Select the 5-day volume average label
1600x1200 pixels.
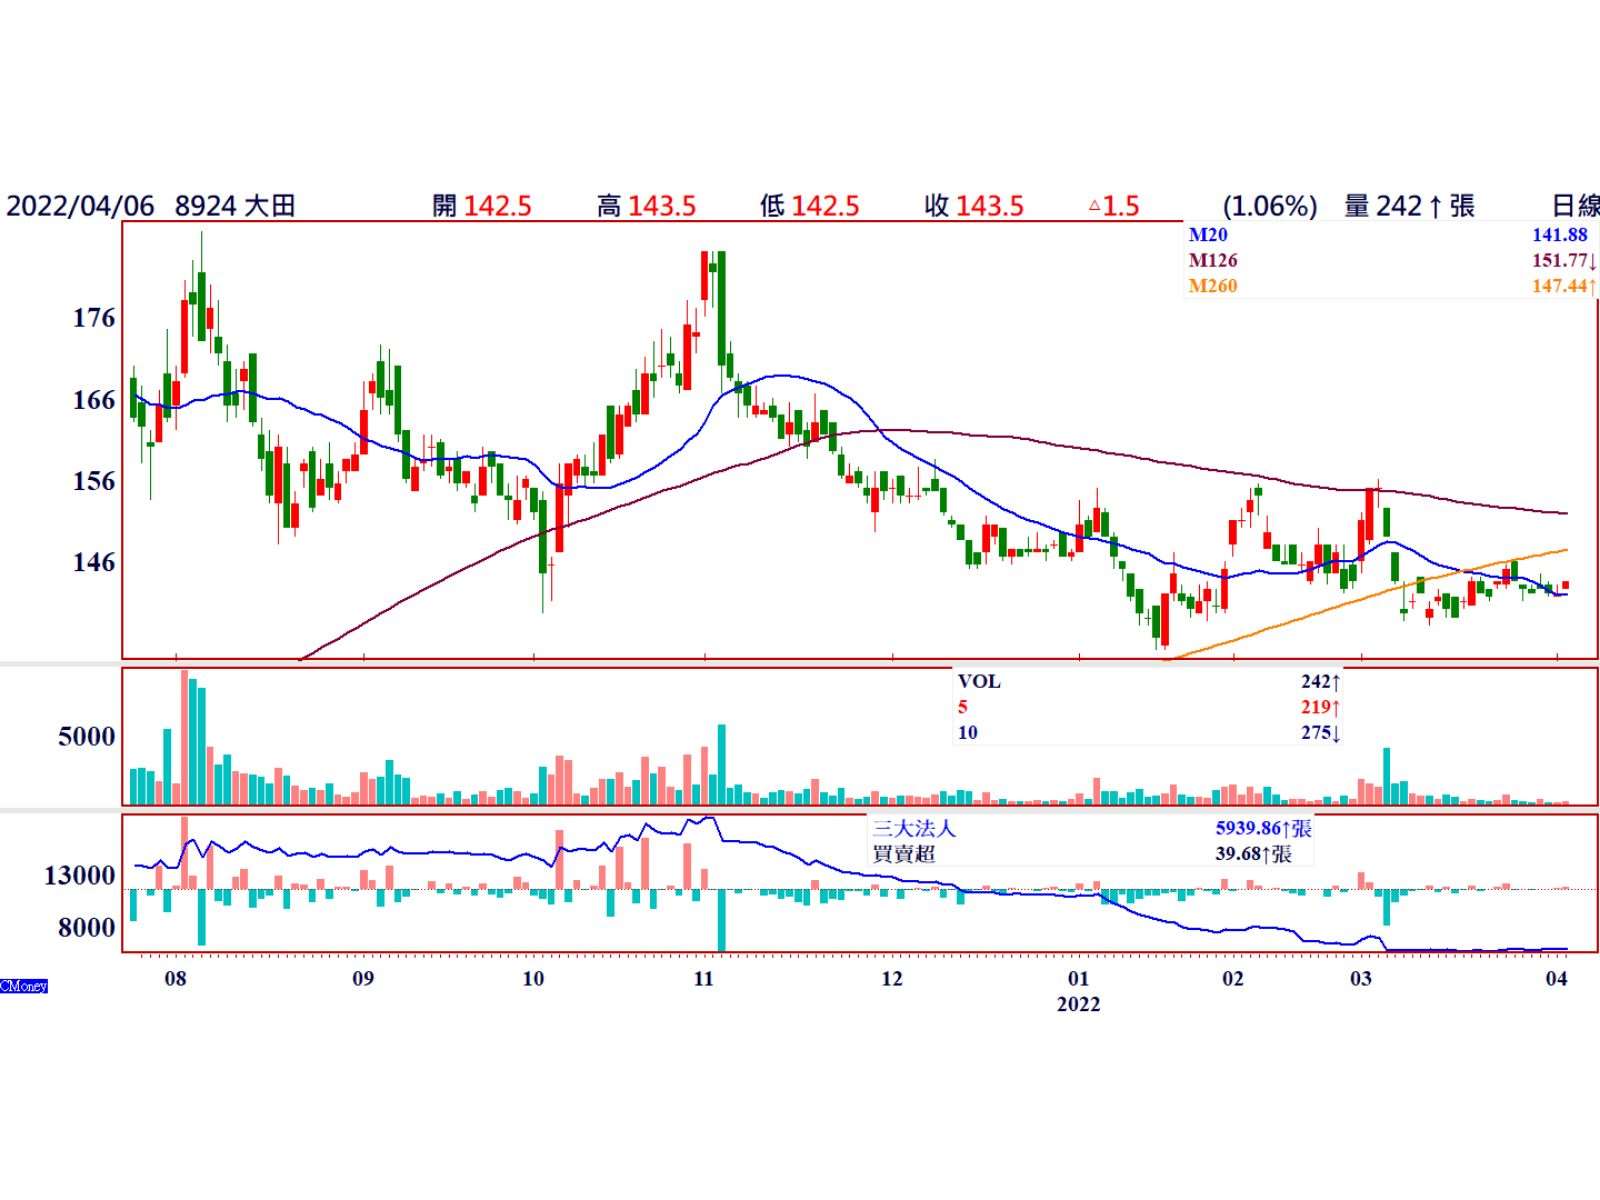tap(962, 707)
